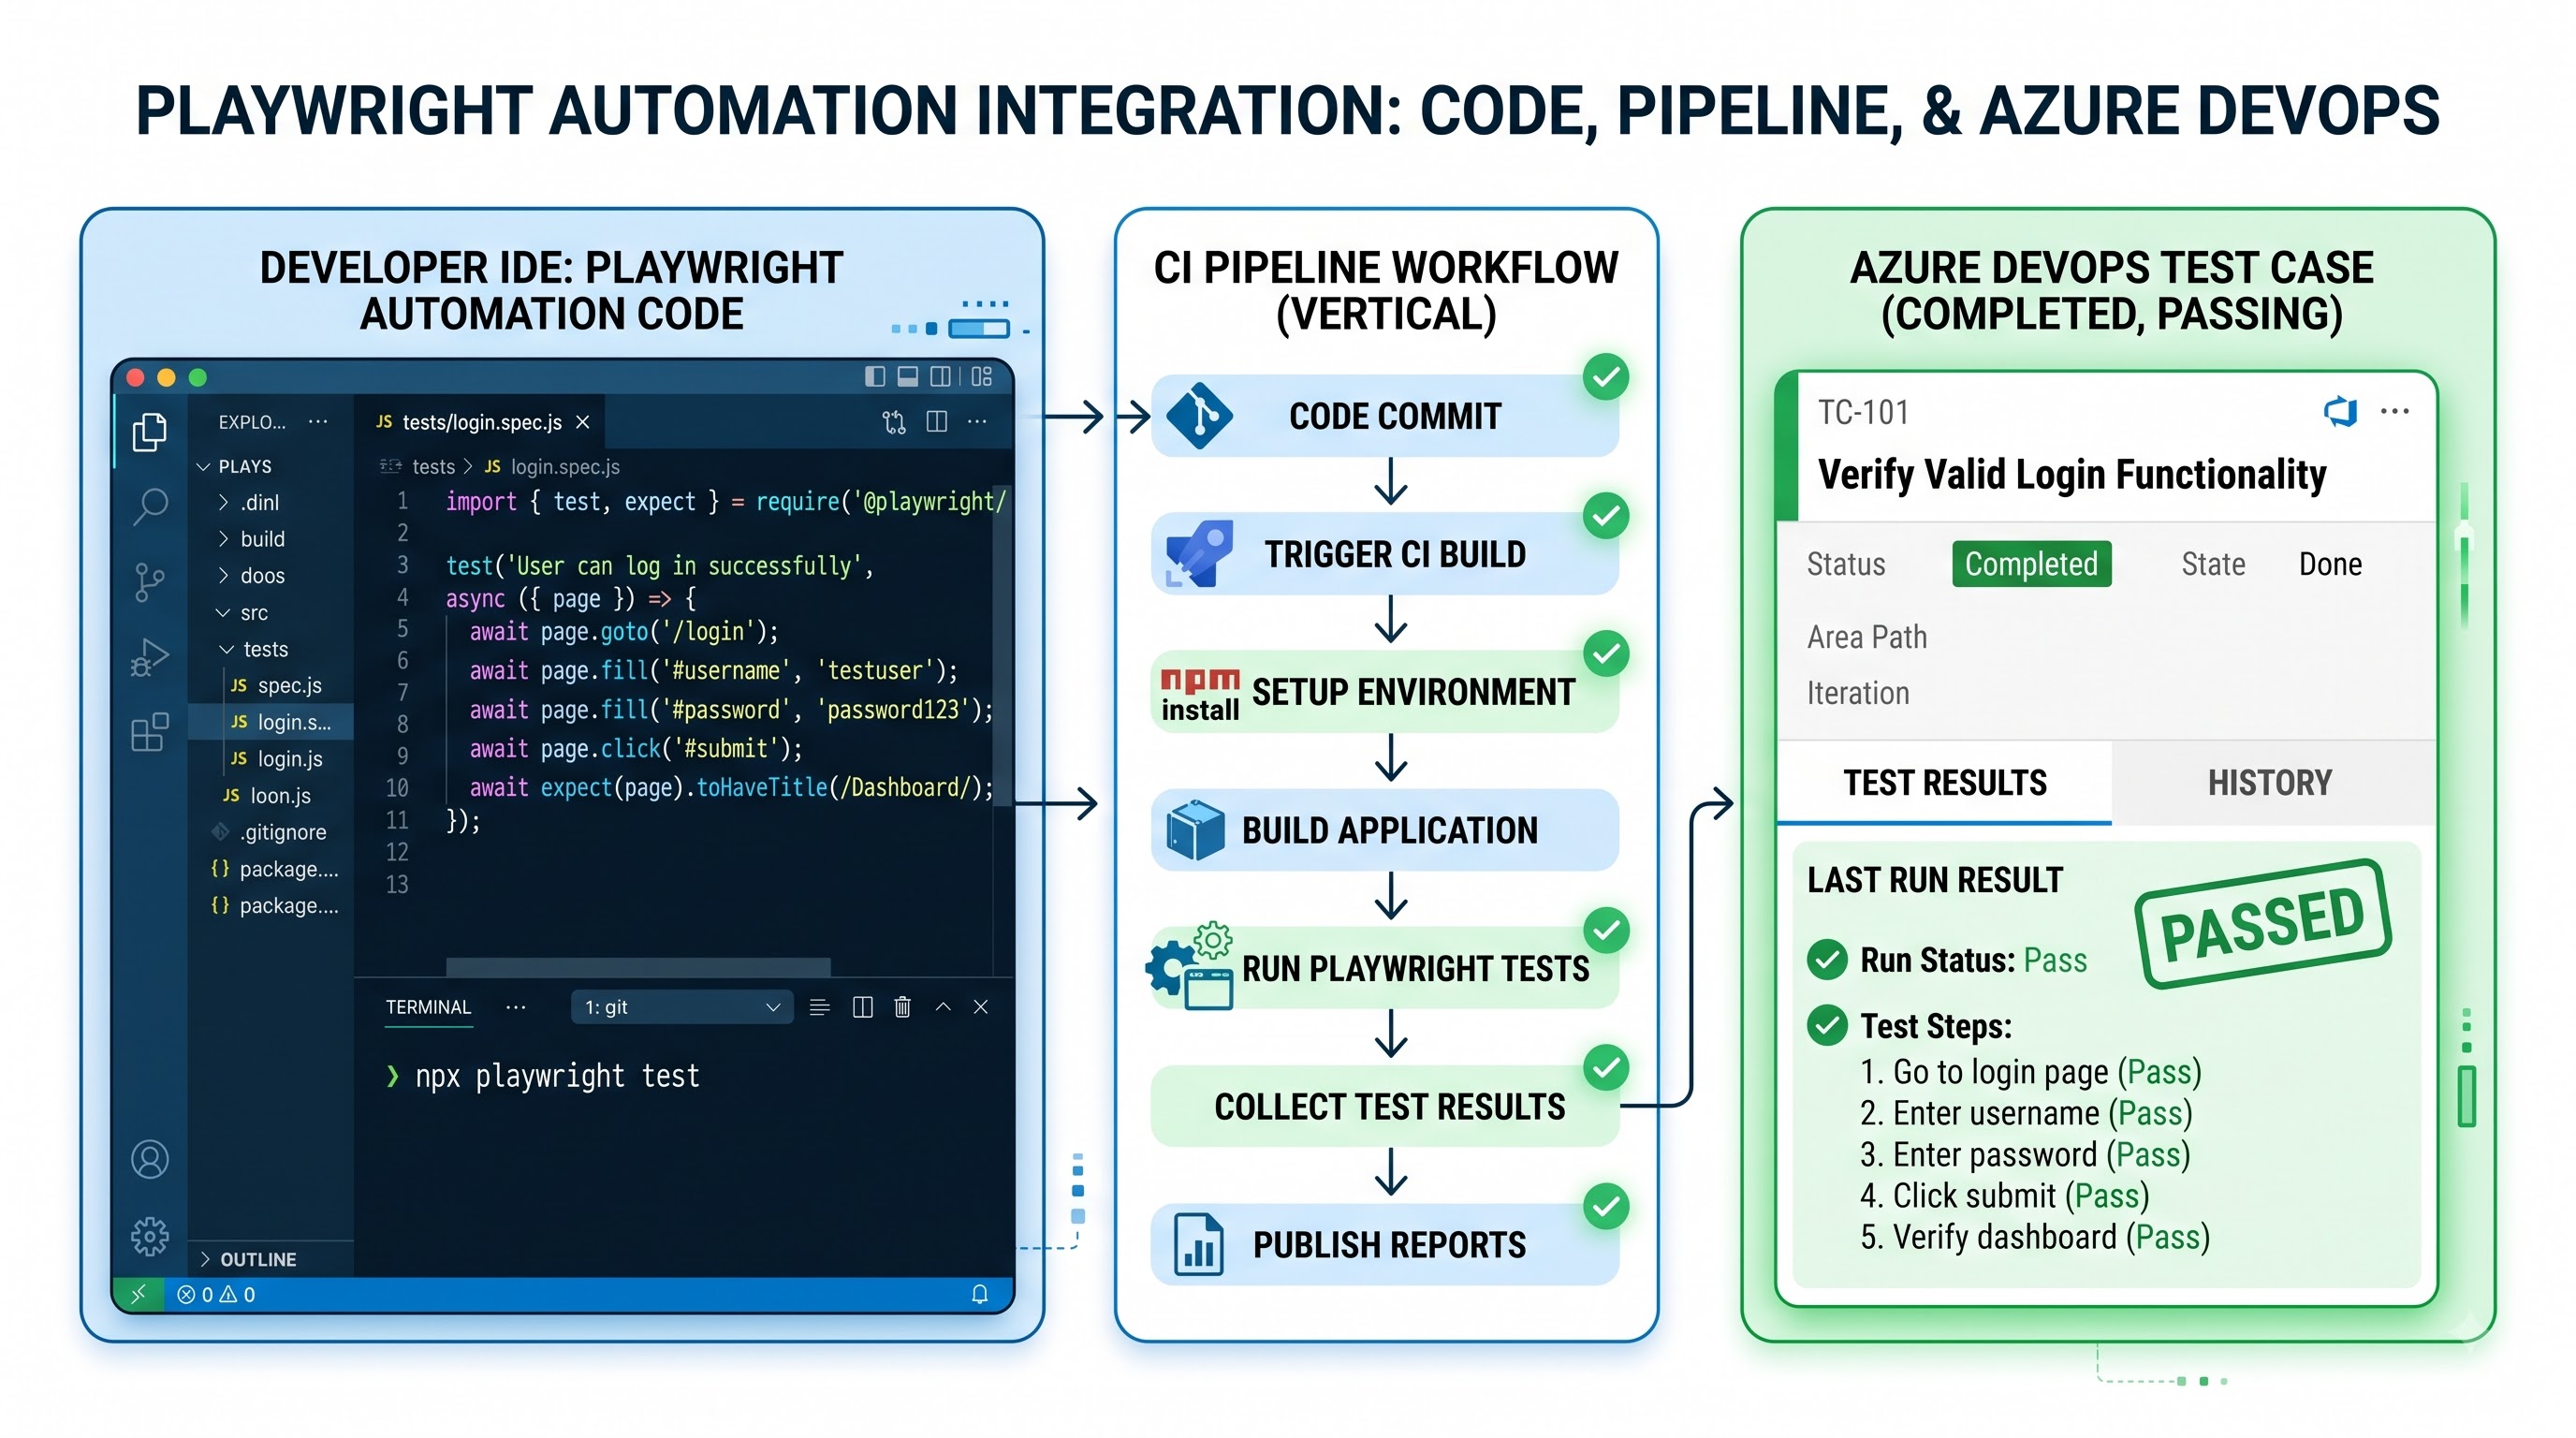Image resolution: width=2576 pixels, height=1438 pixels.
Task: Open the Explorer view in the activity bar
Action: [150, 432]
